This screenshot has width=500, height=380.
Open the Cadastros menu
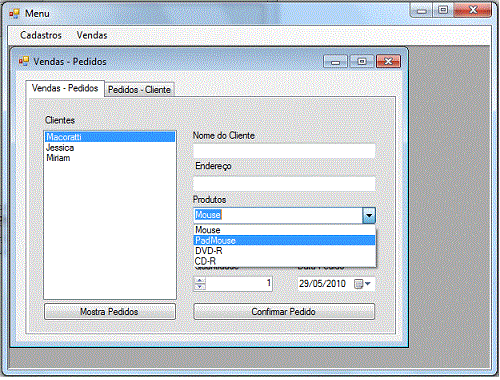(x=41, y=35)
